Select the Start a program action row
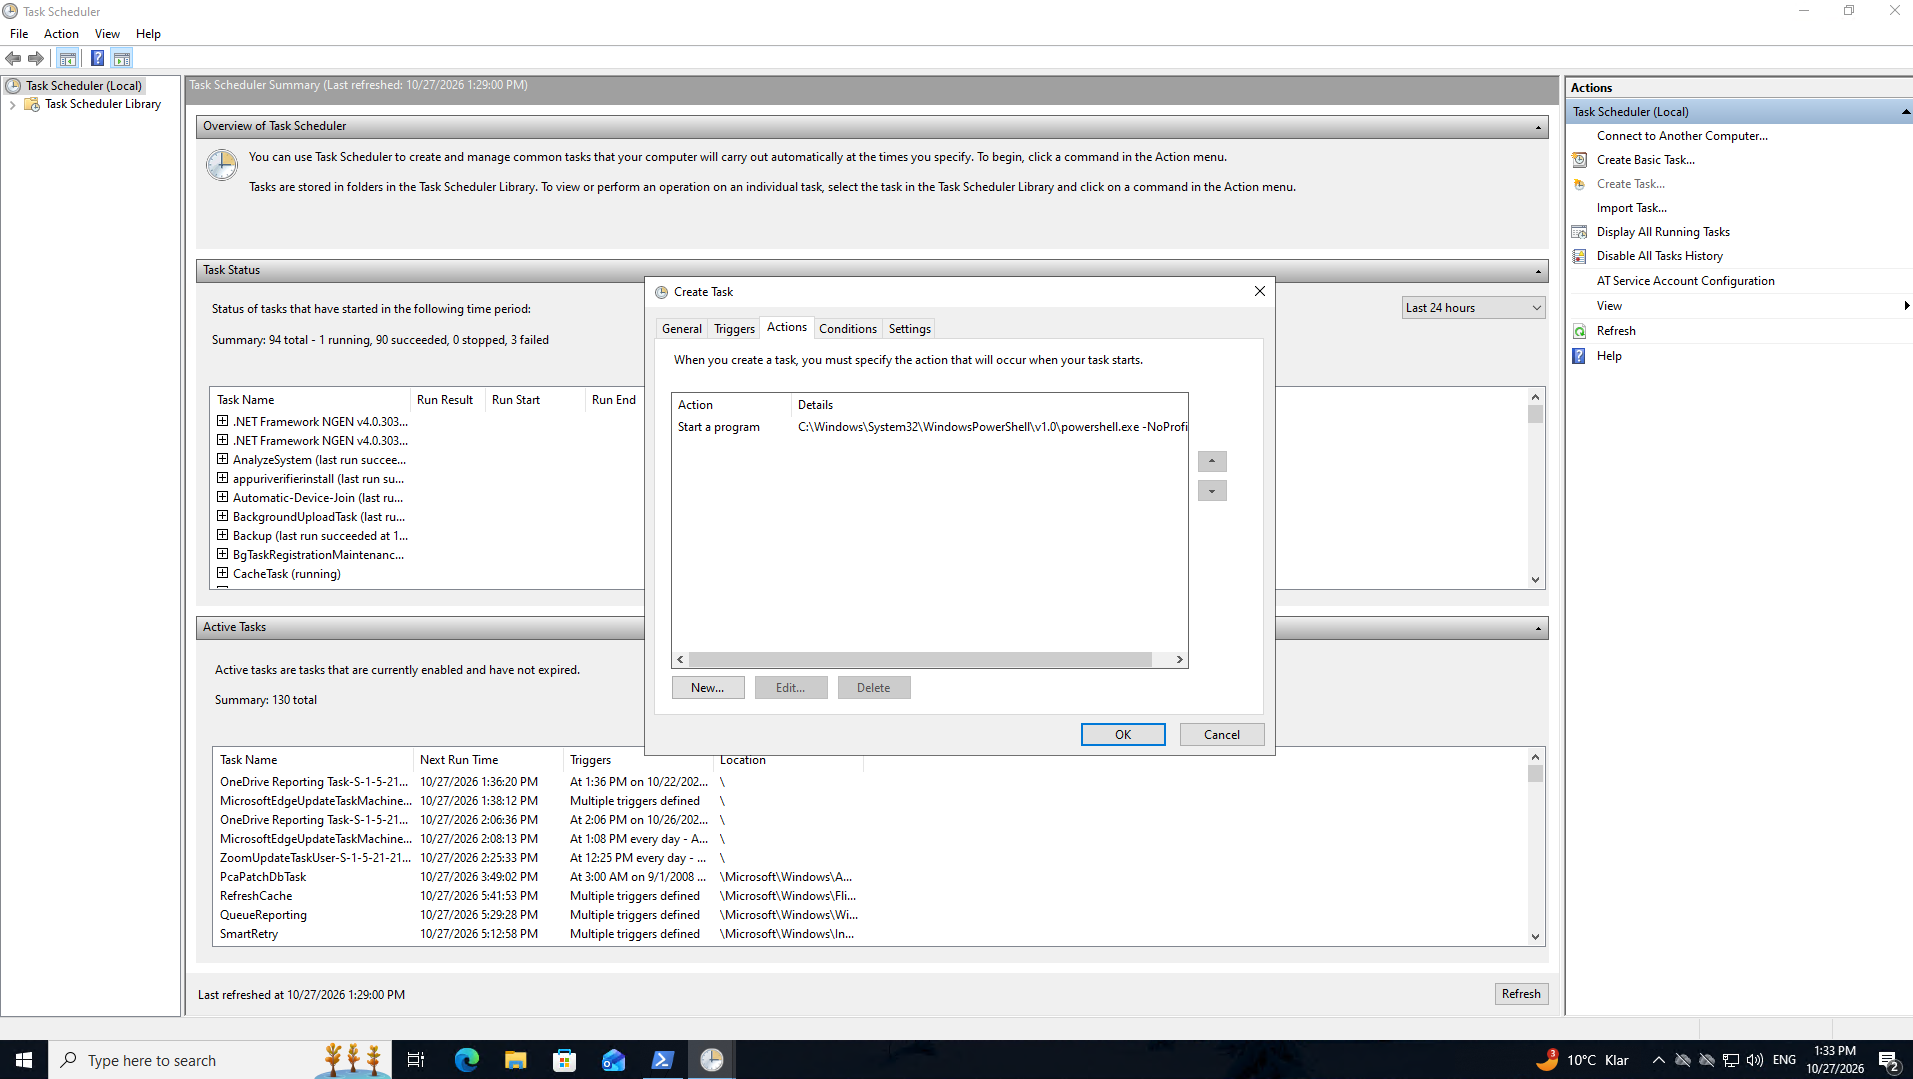 tap(930, 427)
